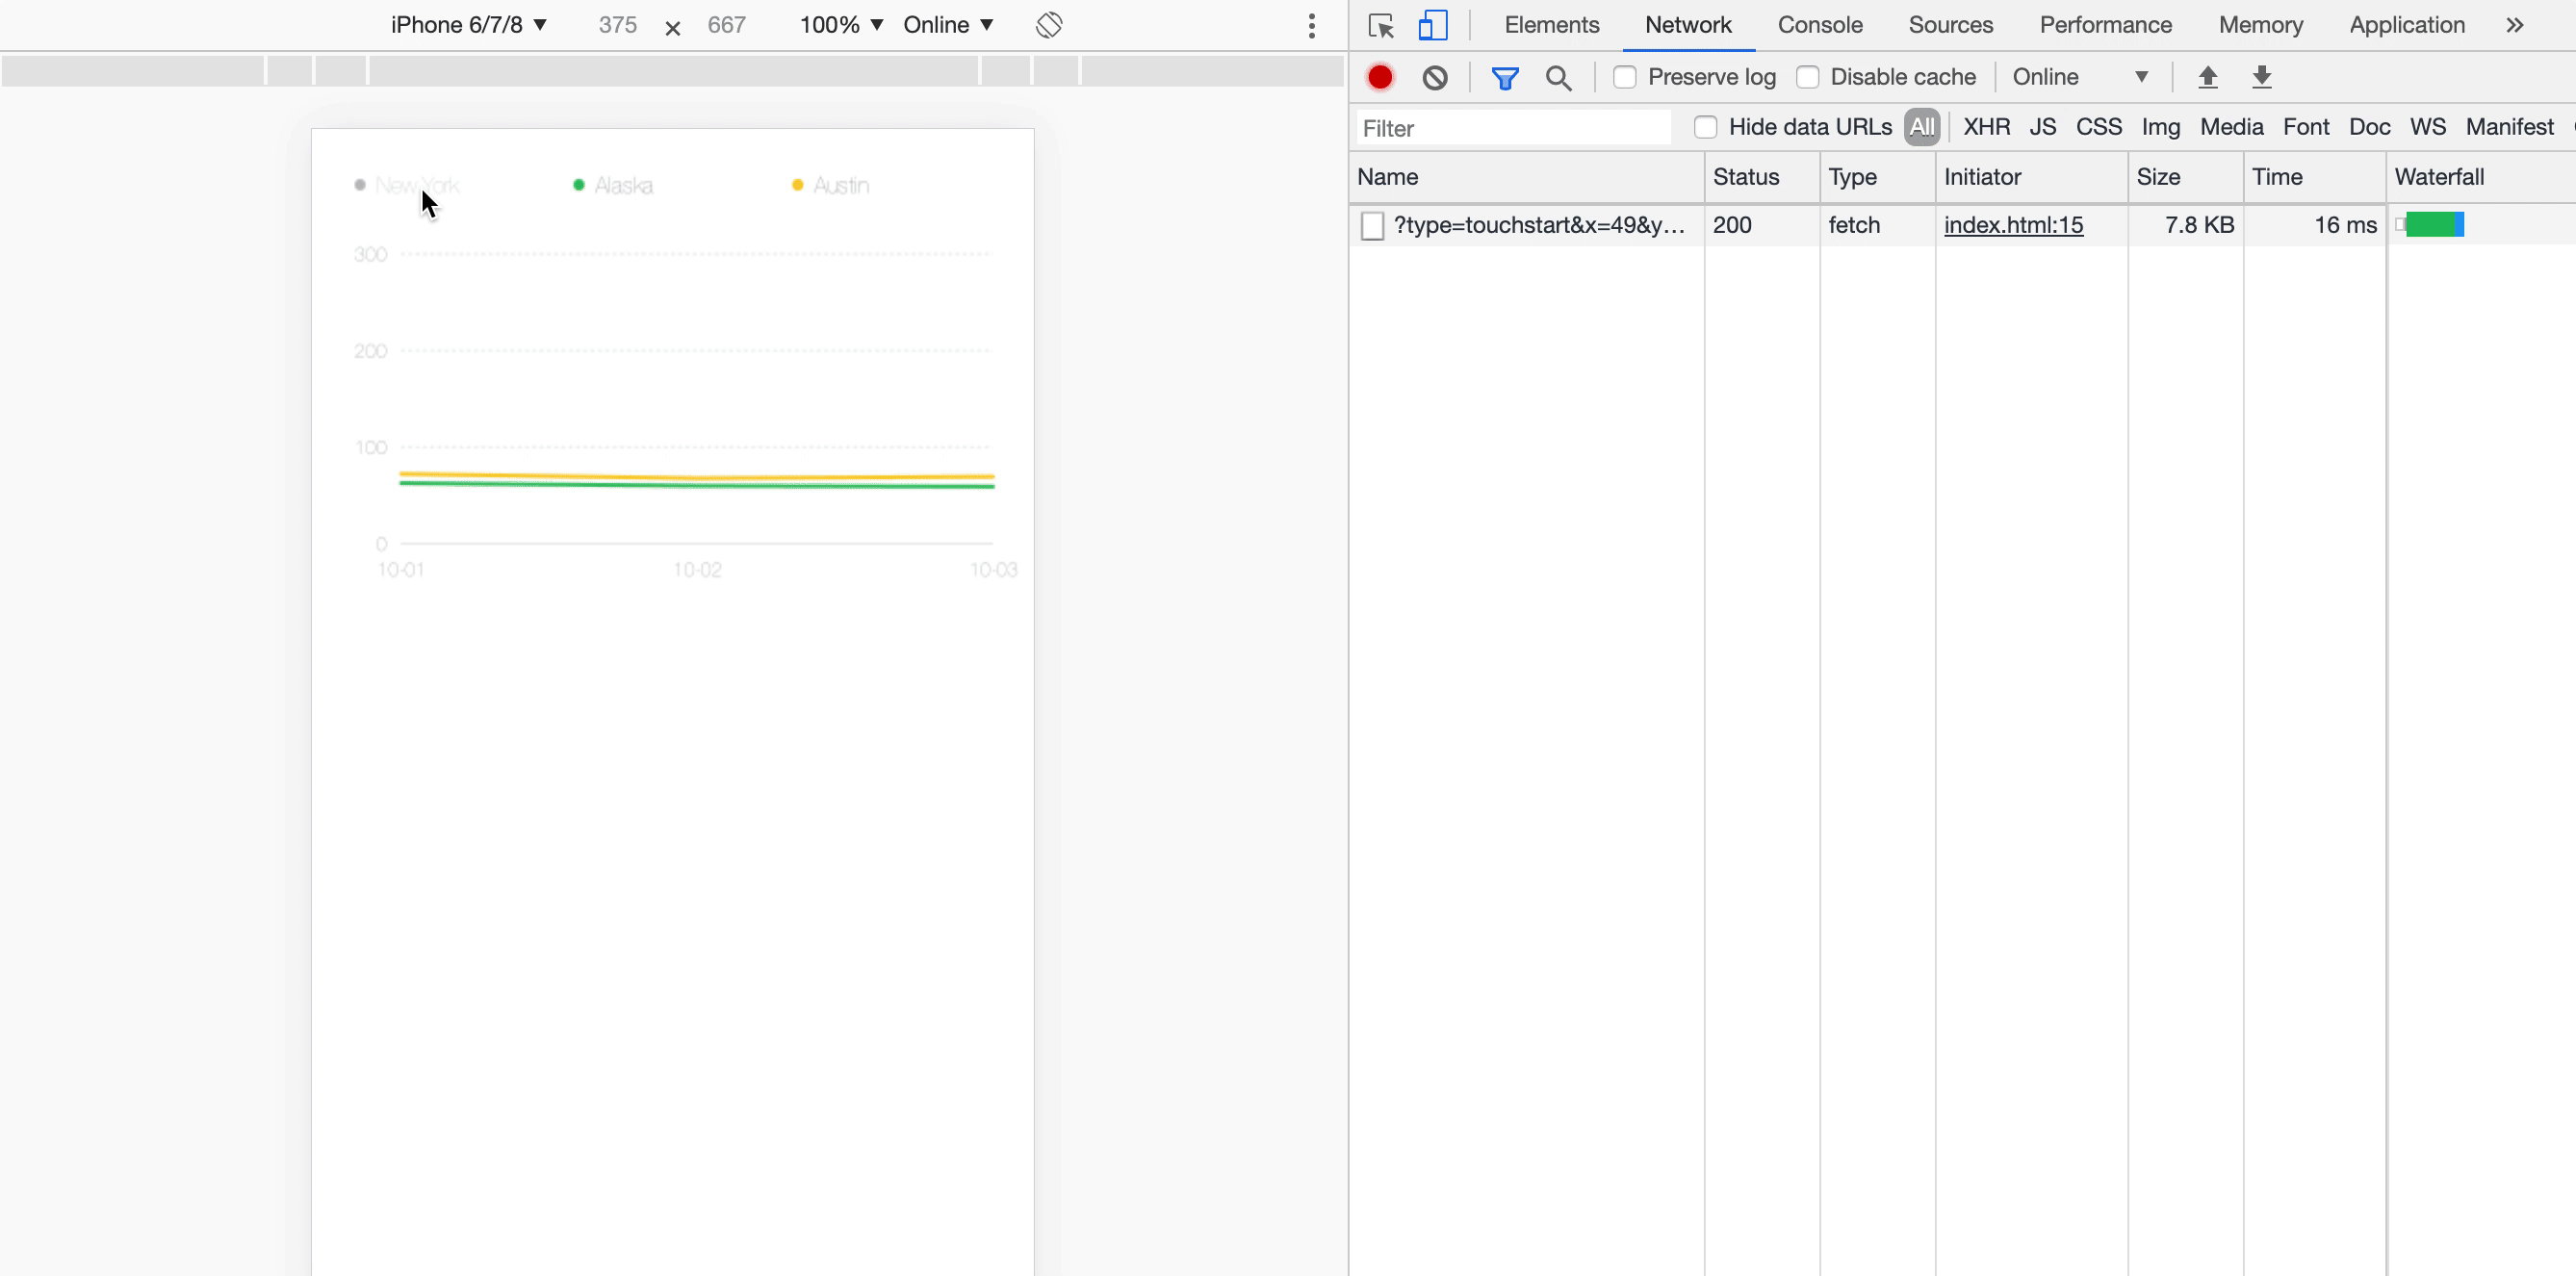
Task: Enable the Preserve log checkbox
Action: (1625, 77)
